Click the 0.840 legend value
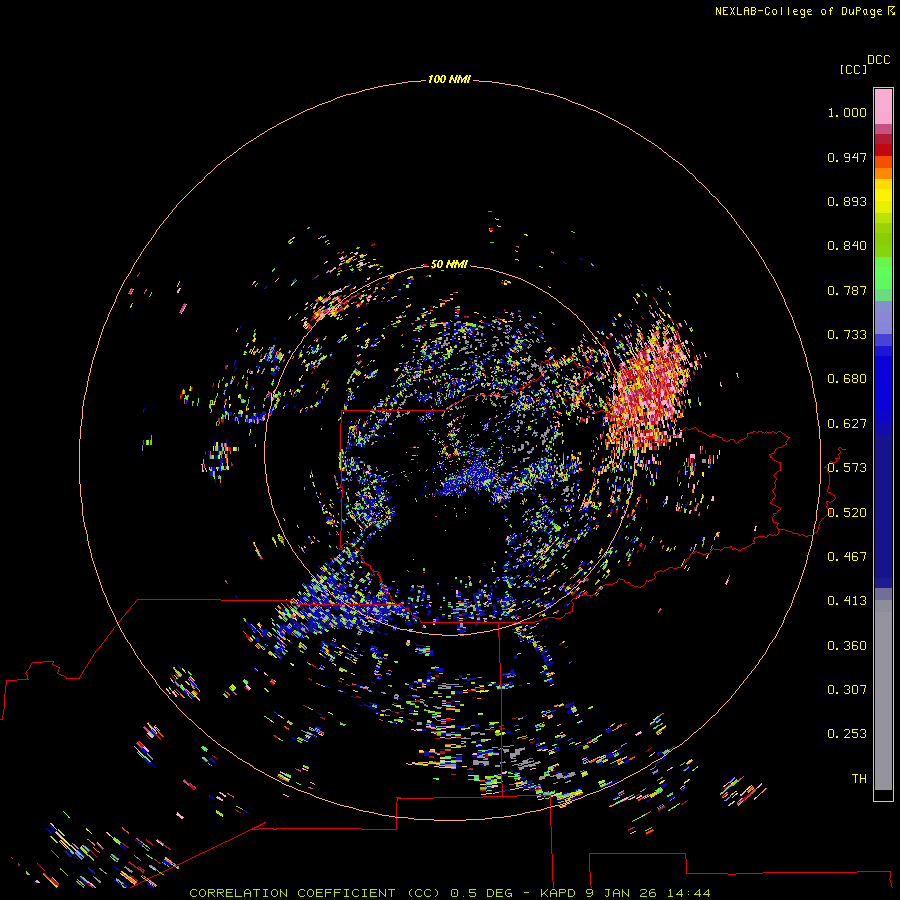The height and width of the screenshot is (900, 900). coord(847,246)
